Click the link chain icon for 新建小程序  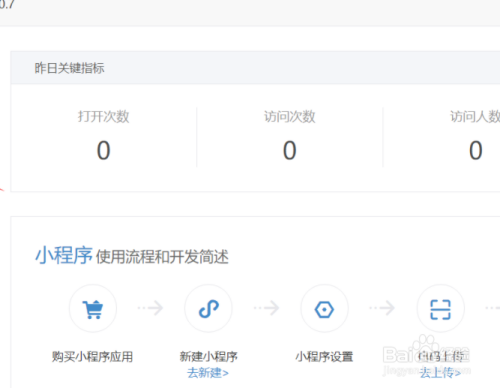[x=209, y=308]
